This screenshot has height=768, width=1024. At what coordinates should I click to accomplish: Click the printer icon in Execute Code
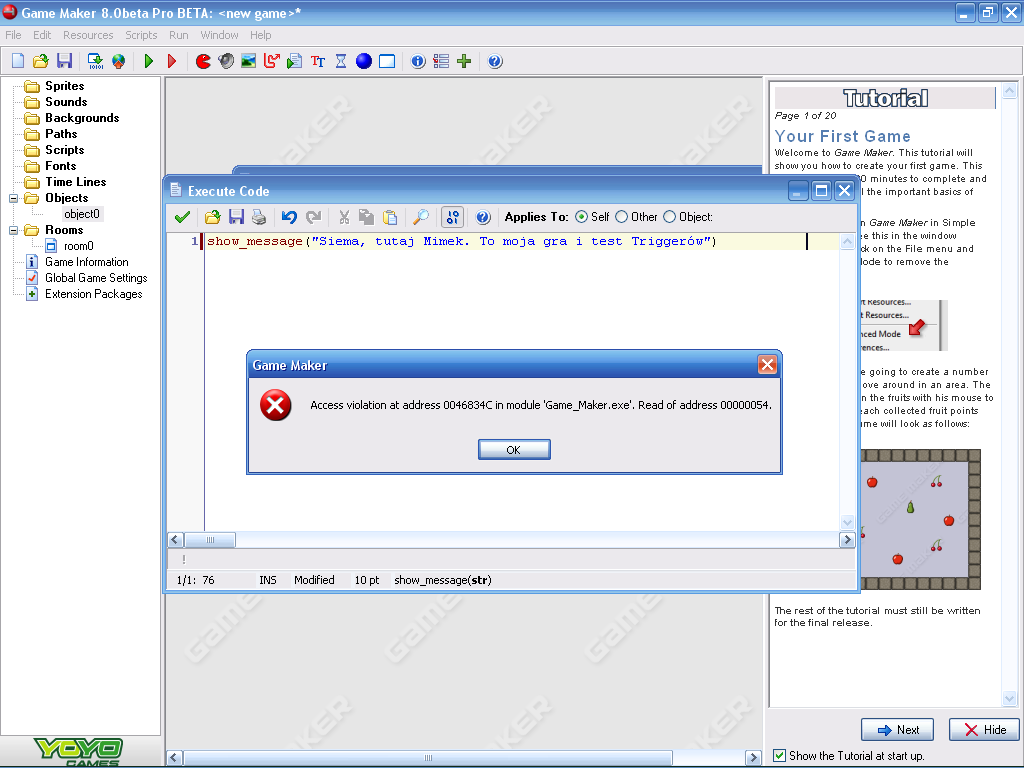pyautogui.click(x=259, y=217)
